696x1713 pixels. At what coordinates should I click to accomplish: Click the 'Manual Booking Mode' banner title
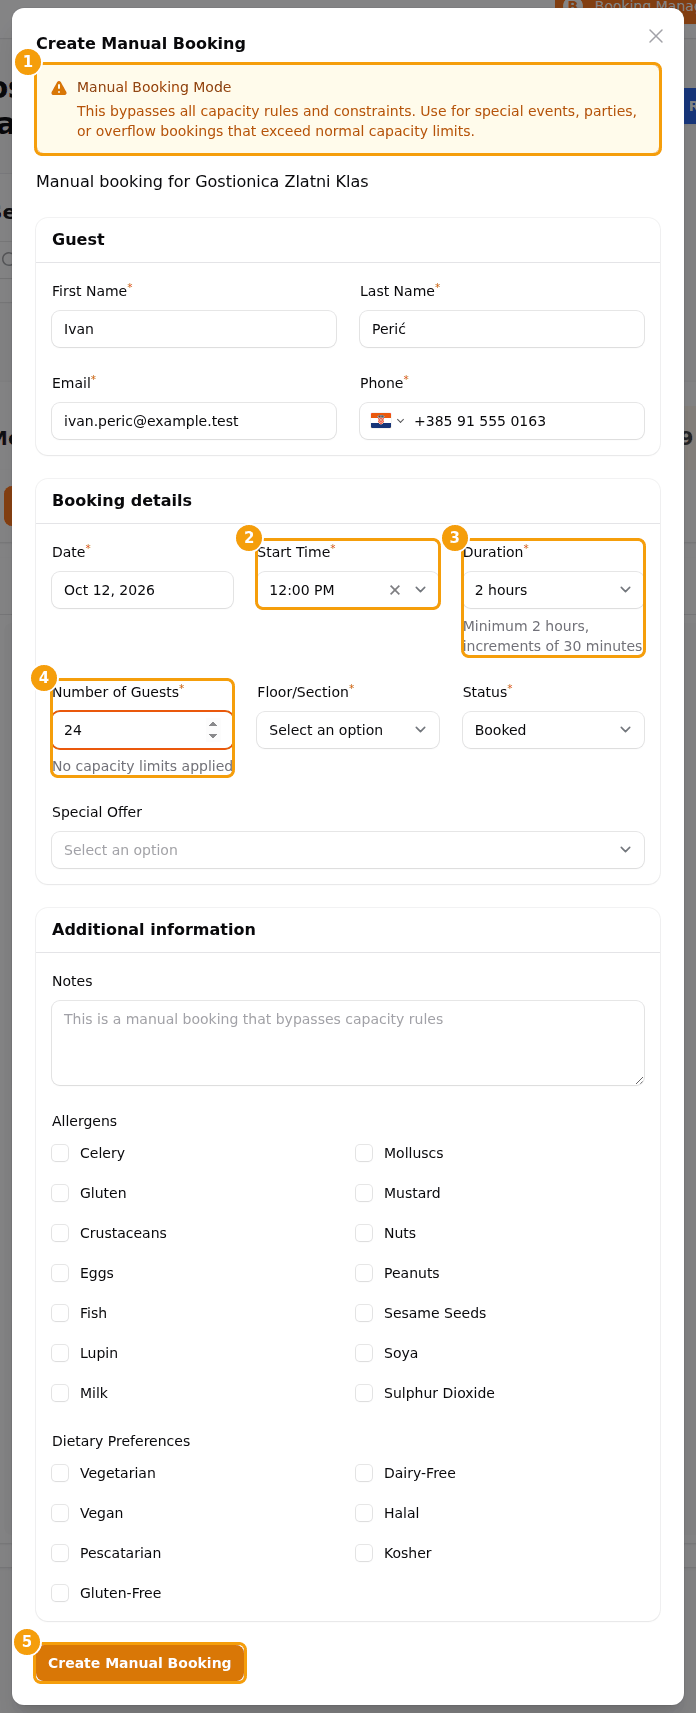click(154, 87)
